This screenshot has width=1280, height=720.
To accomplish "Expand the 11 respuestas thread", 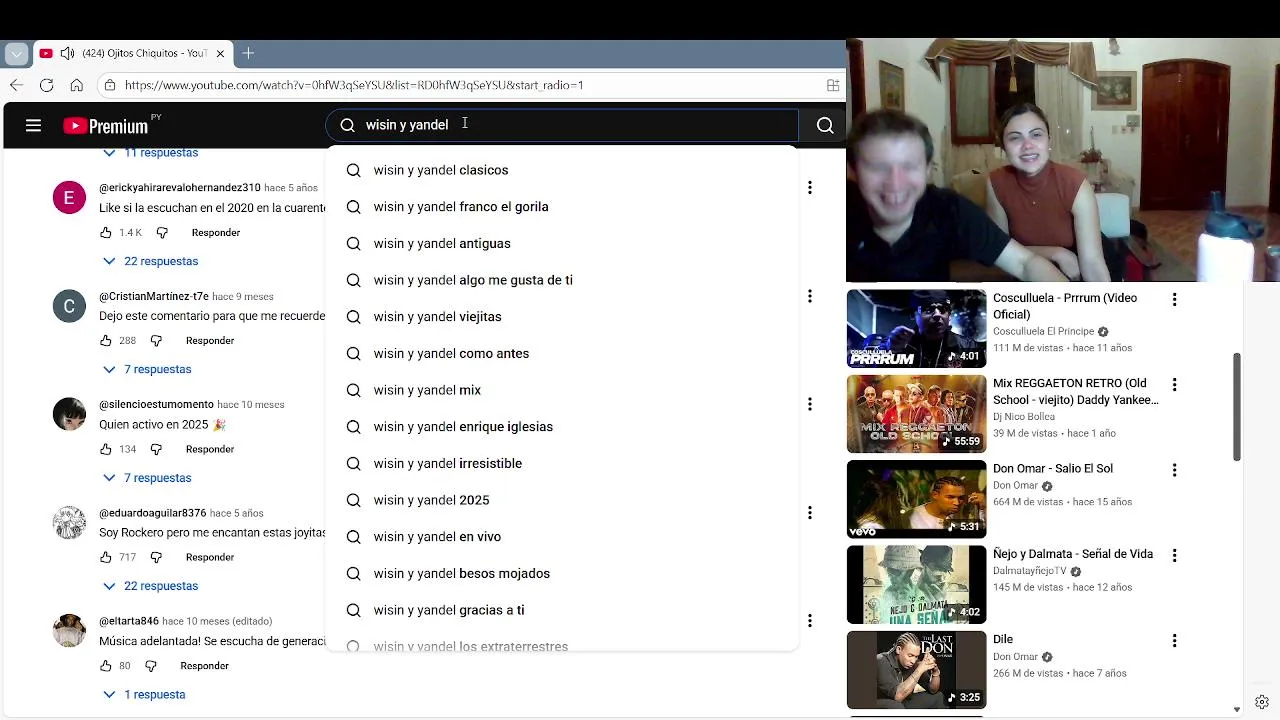I will coord(150,153).
